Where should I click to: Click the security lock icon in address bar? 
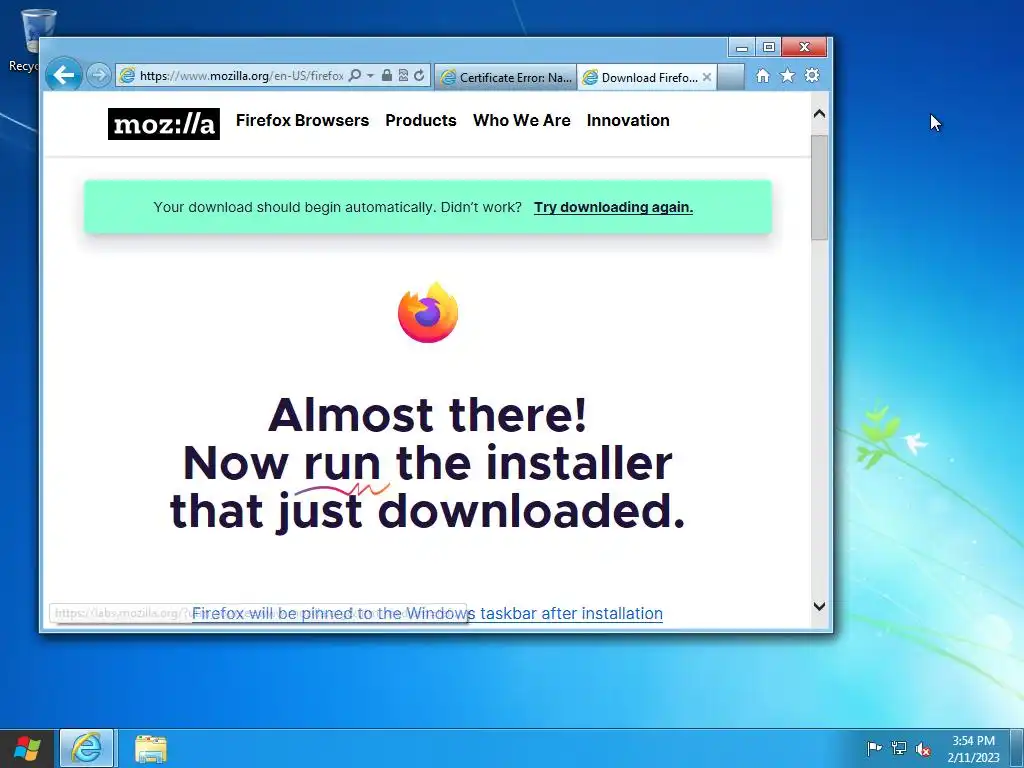[x=387, y=76]
